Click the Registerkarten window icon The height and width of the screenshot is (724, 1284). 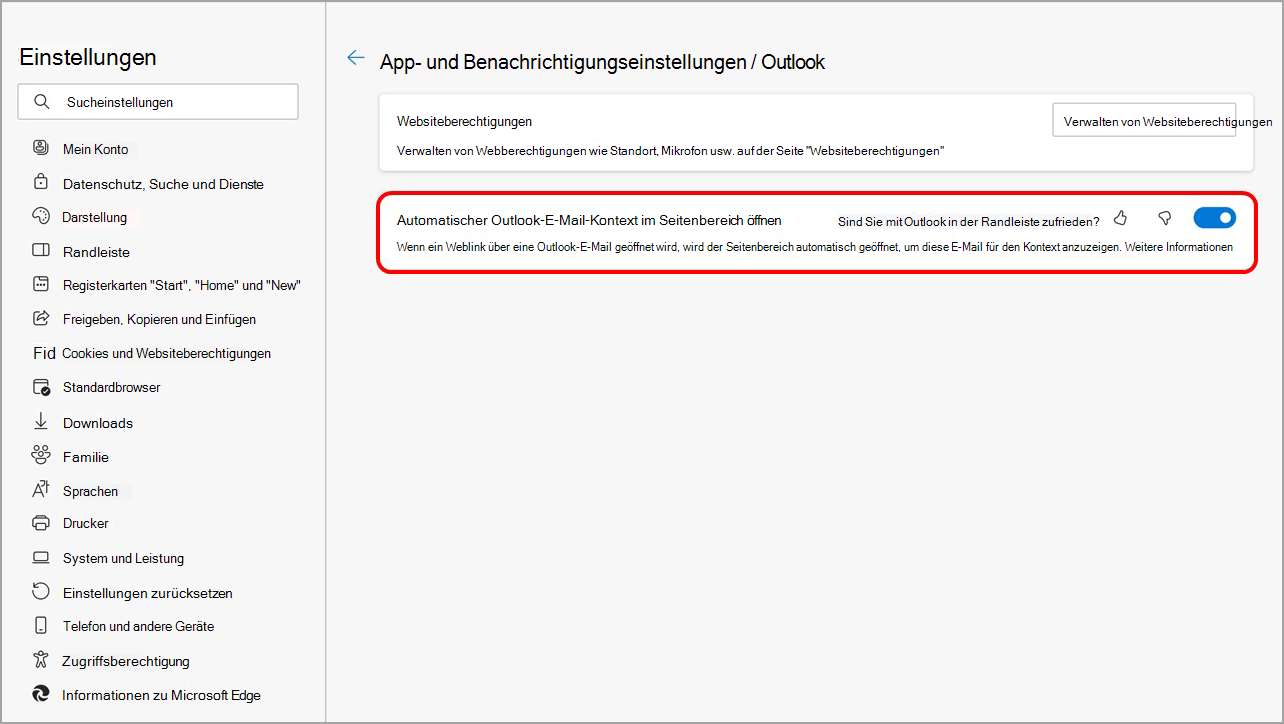[x=41, y=284]
